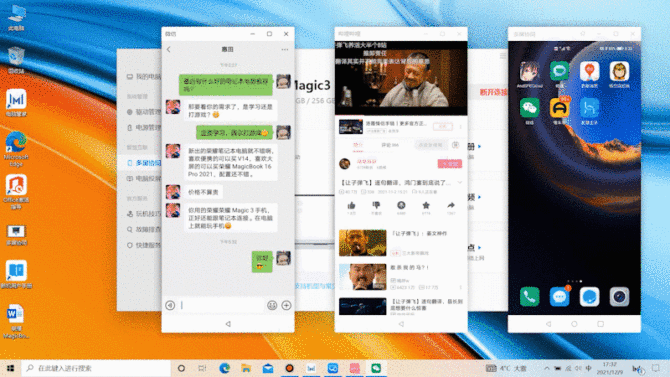The image size is (670, 377).
Task: Select 驱动管理 in PC Manager sidebar
Action: [144, 112]
